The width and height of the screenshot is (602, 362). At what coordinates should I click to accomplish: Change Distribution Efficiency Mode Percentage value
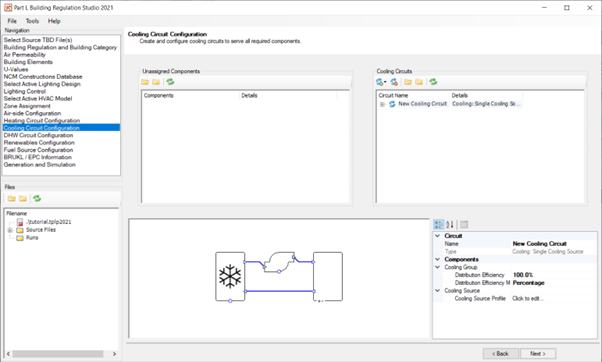(x=554, y=283)
